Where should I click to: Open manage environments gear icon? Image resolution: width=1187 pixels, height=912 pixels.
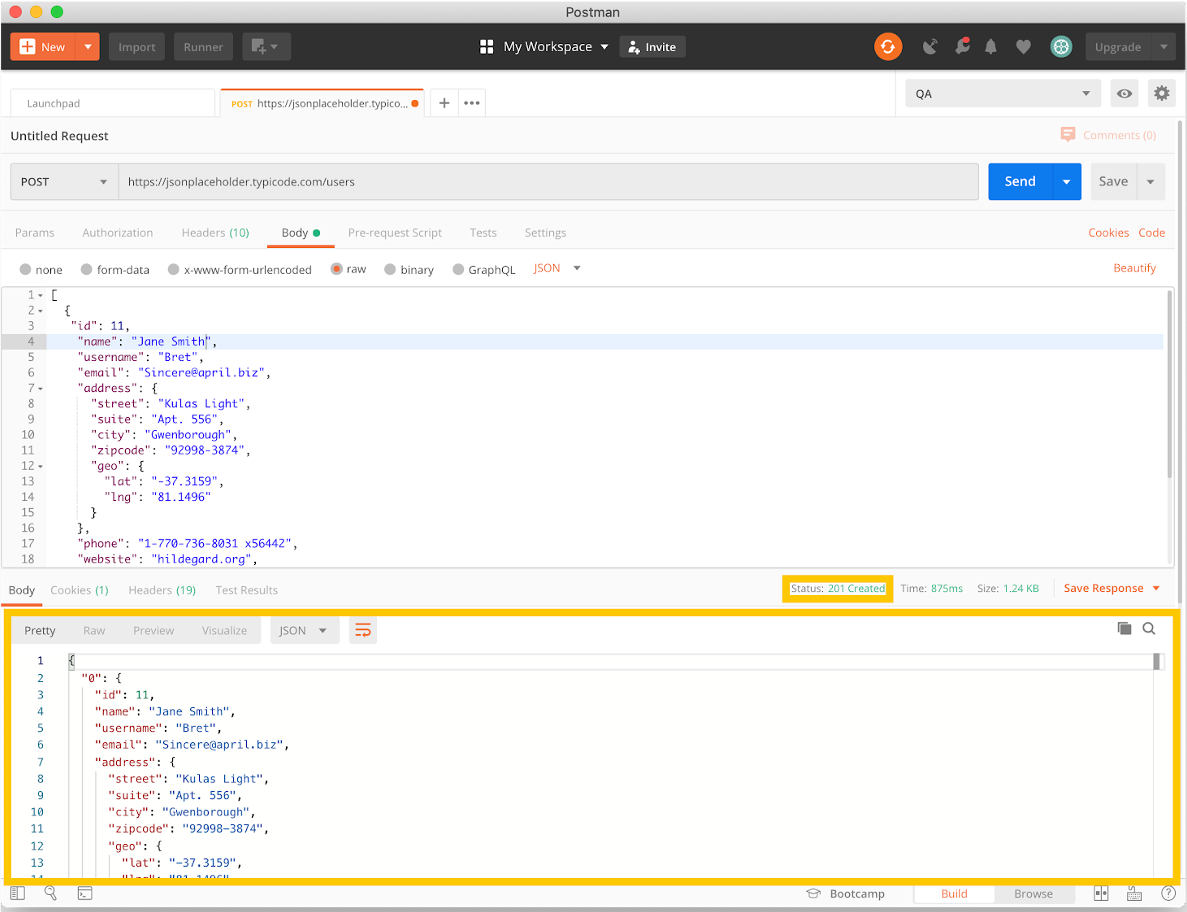(x=1161, y=94)
